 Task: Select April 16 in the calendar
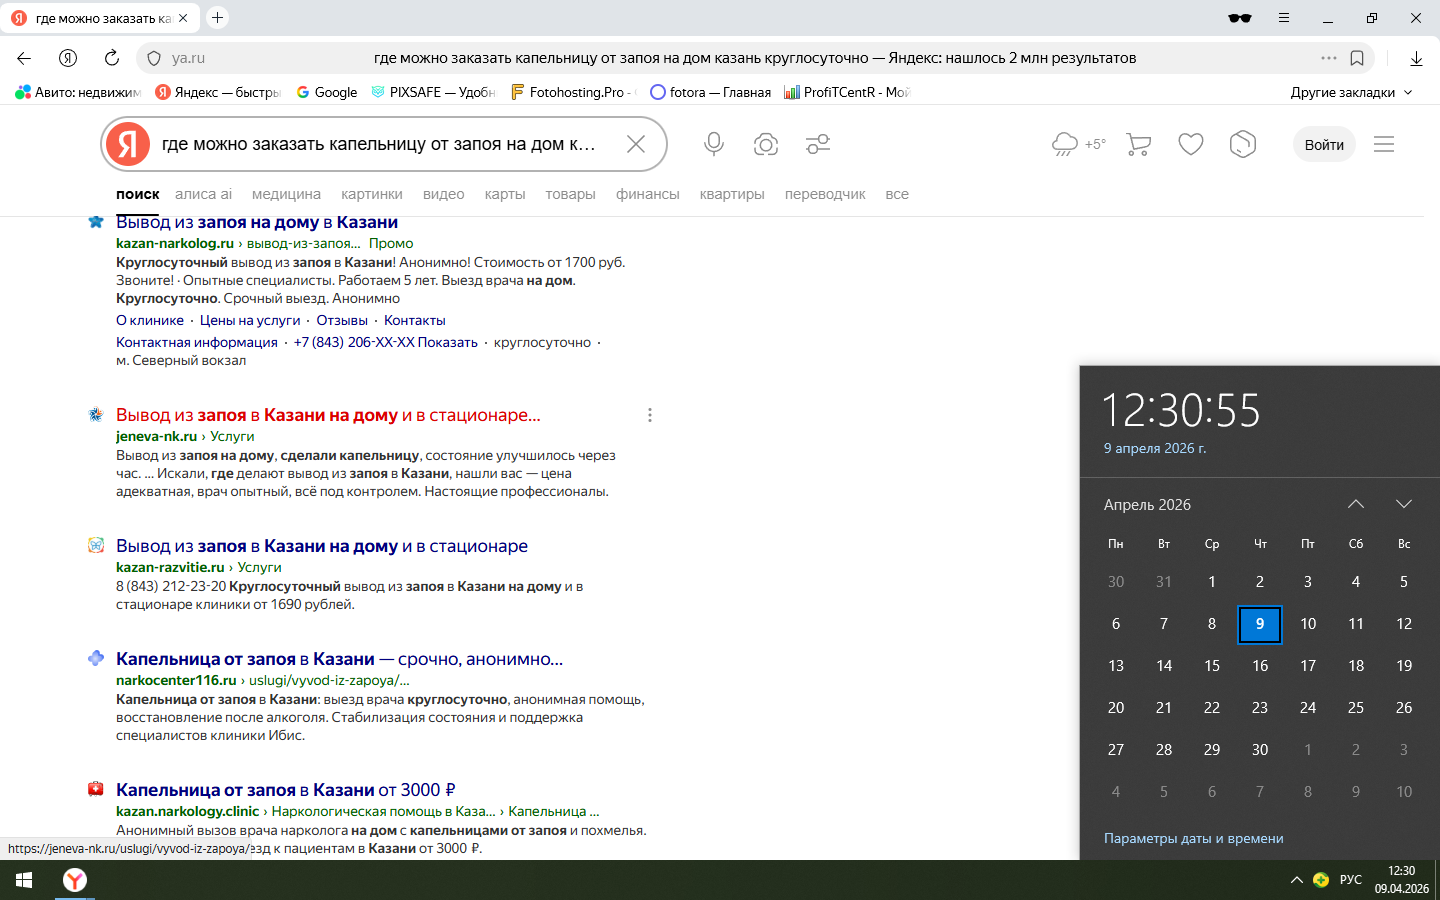click(x=1260, y=666)
